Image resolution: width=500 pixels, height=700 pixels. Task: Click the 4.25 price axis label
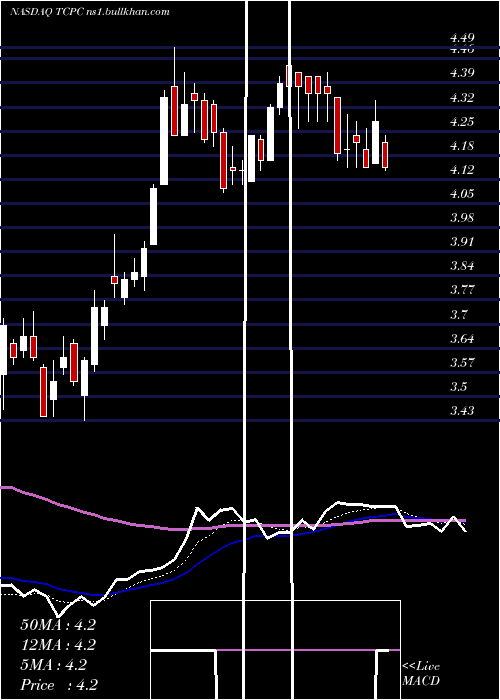tap(462, 122)
